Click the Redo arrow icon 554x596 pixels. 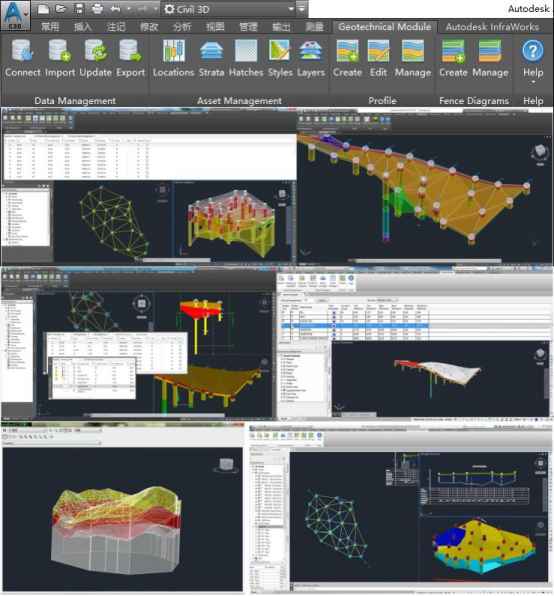tap(143, 9)
